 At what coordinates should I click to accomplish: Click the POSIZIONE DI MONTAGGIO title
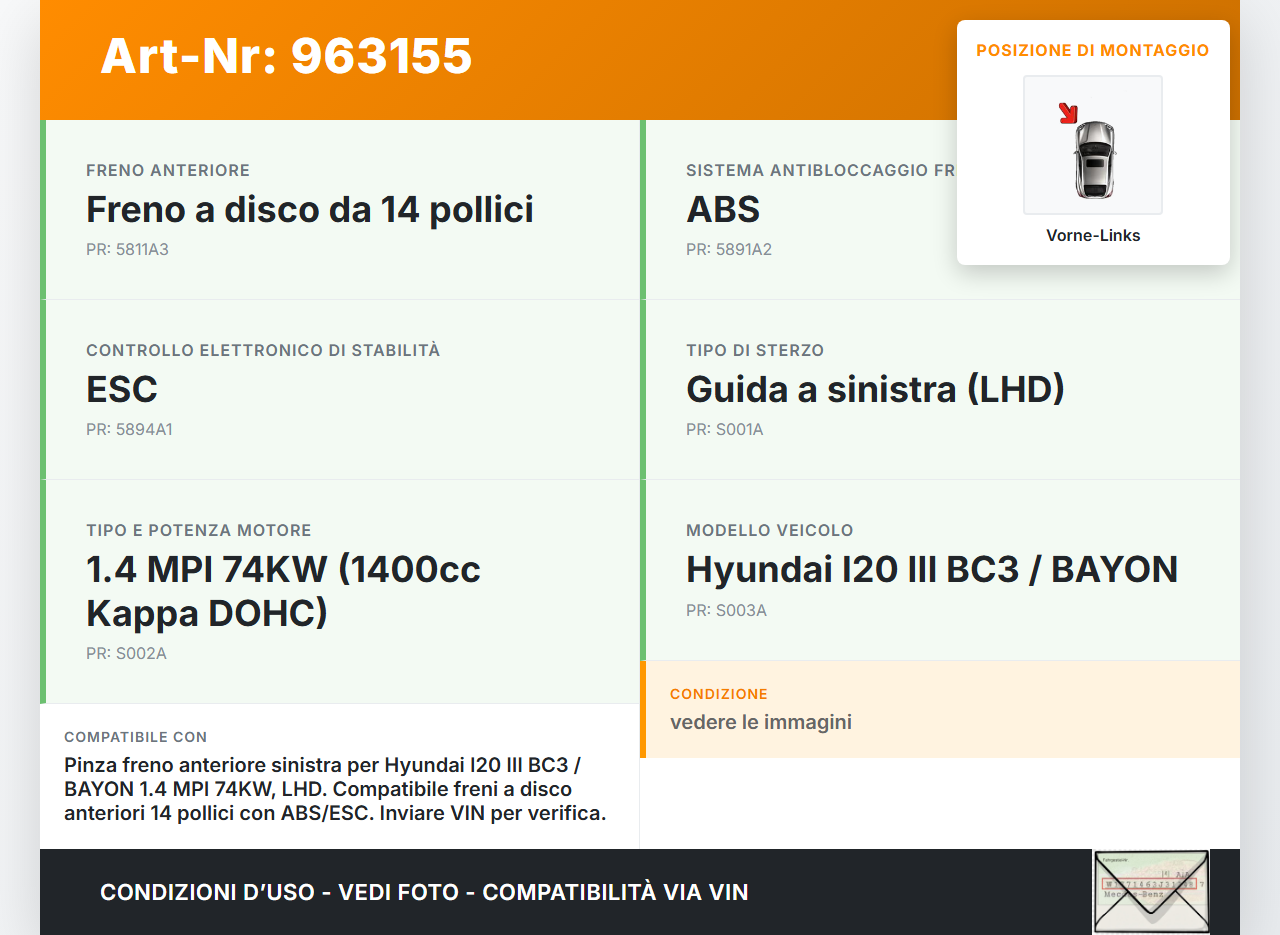pyautogui.click(x=1093, y=50)
